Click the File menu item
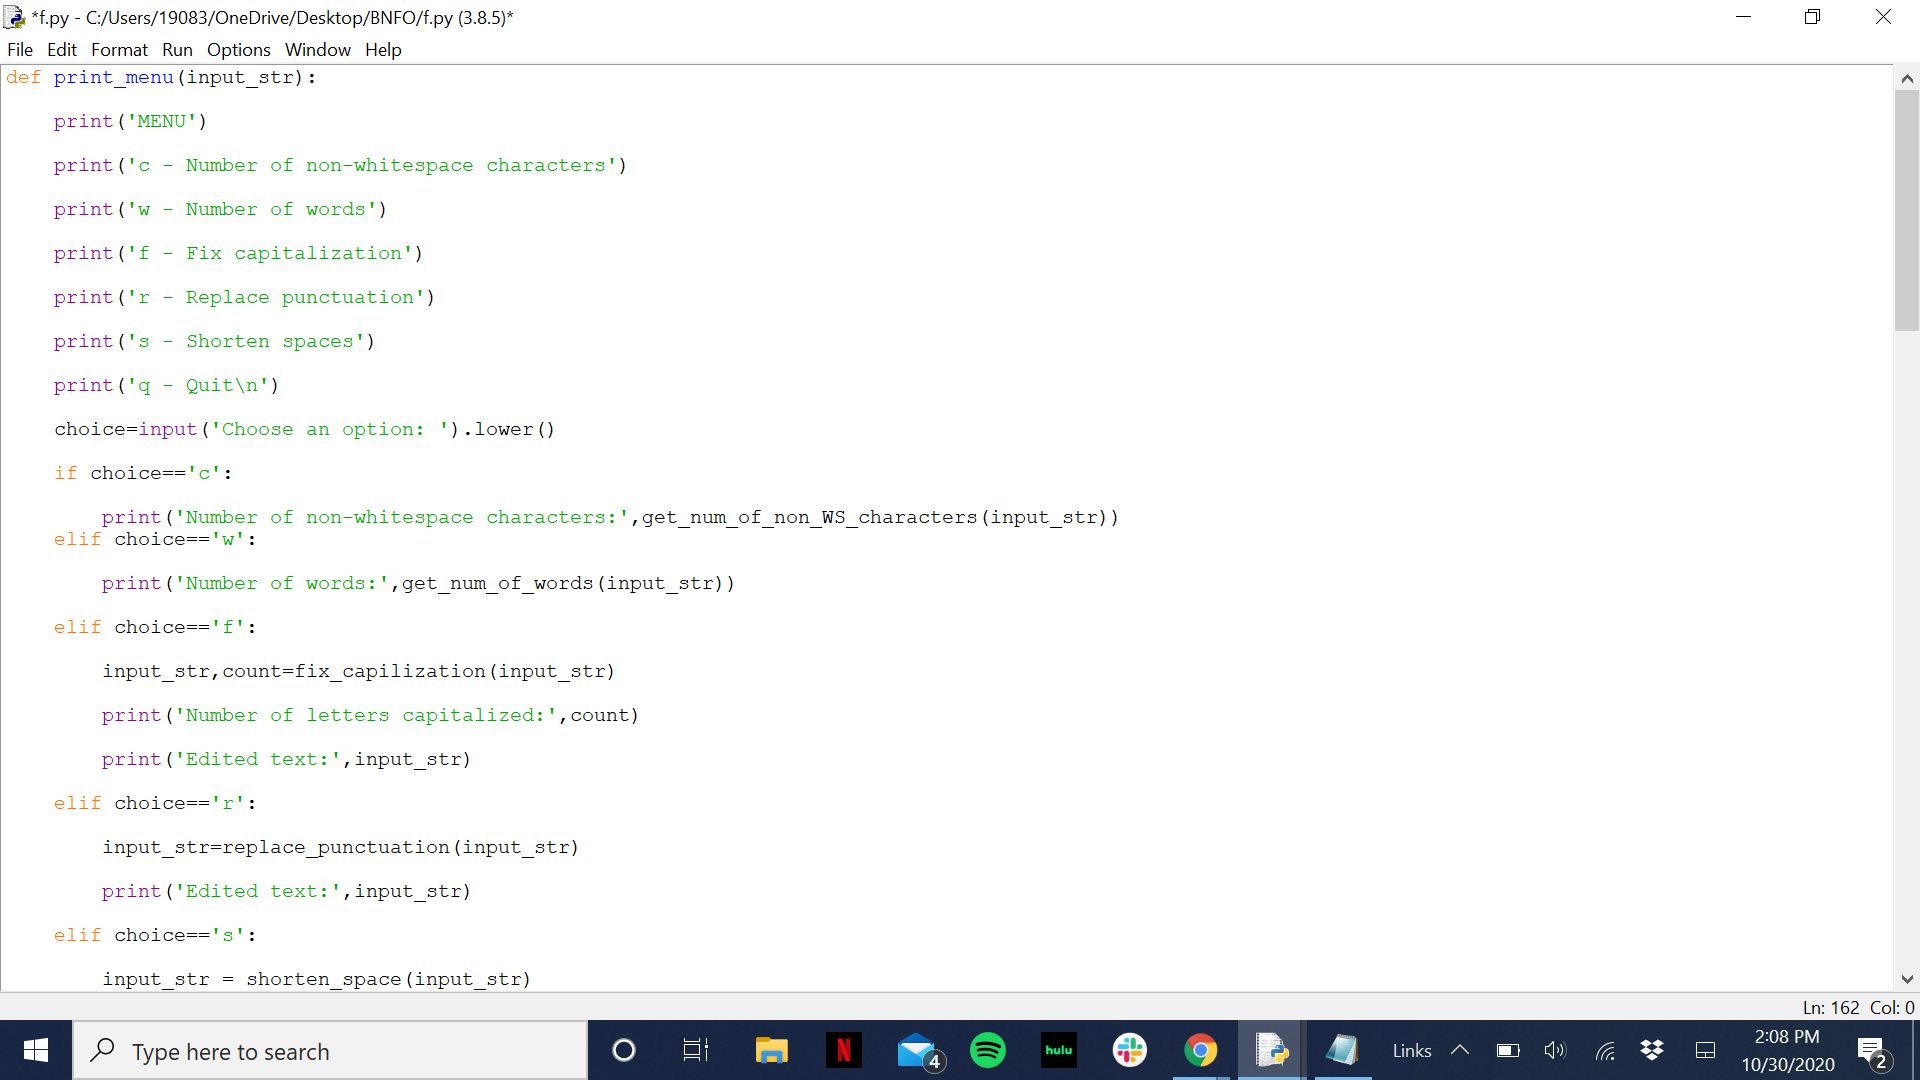 point(20,49)
